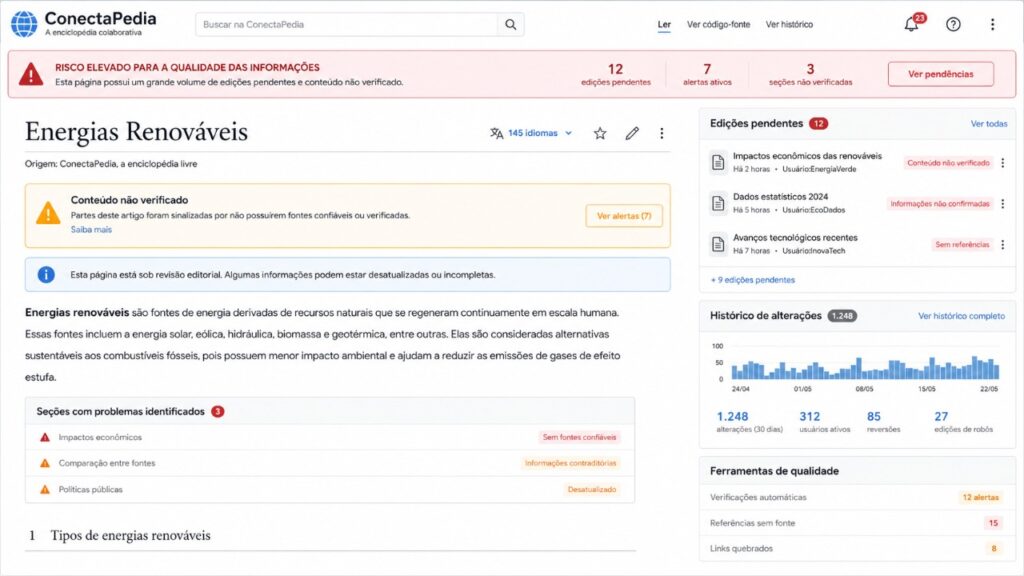
Task: Click the 1.248 alterações statistic
Action: coord(748,422)
